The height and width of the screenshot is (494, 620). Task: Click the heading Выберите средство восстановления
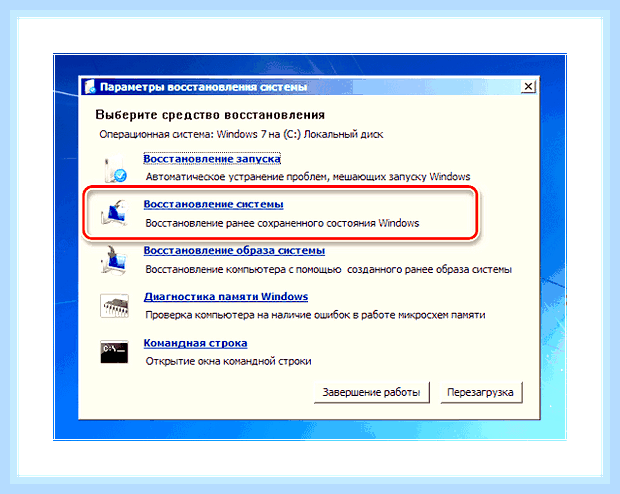point(210,115)
